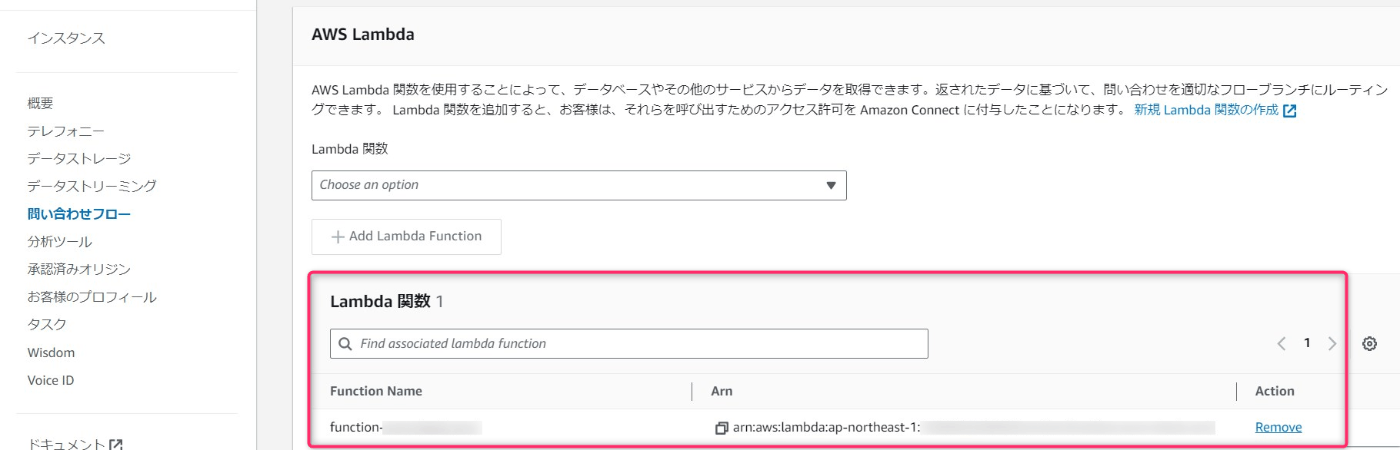Focus the Find associated lambda function search box
This screenshot has width=1400, height=450.
click(629, 344)
